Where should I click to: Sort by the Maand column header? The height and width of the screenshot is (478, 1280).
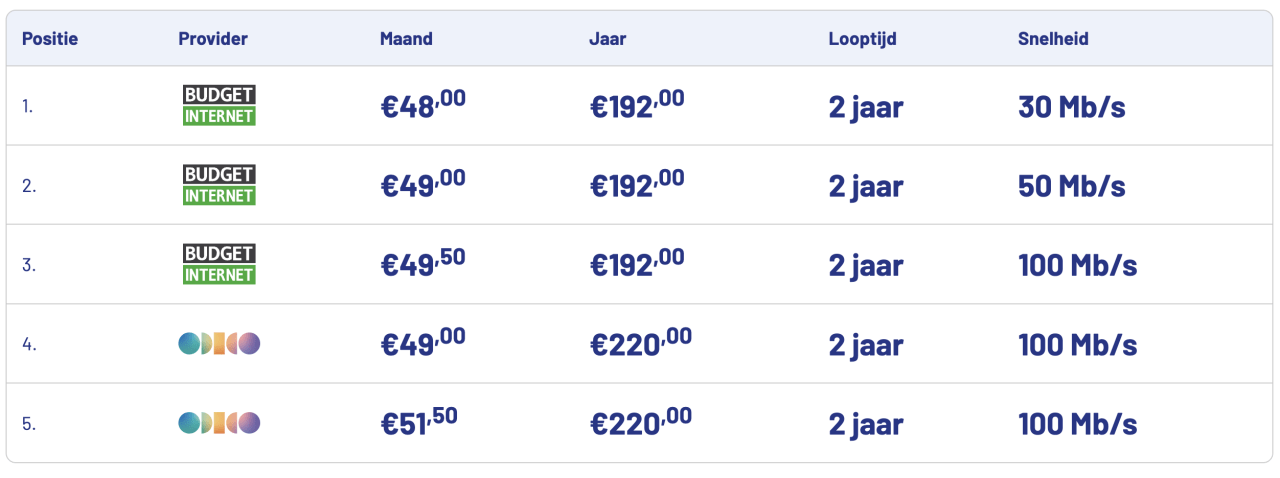[x=406, y=39]
